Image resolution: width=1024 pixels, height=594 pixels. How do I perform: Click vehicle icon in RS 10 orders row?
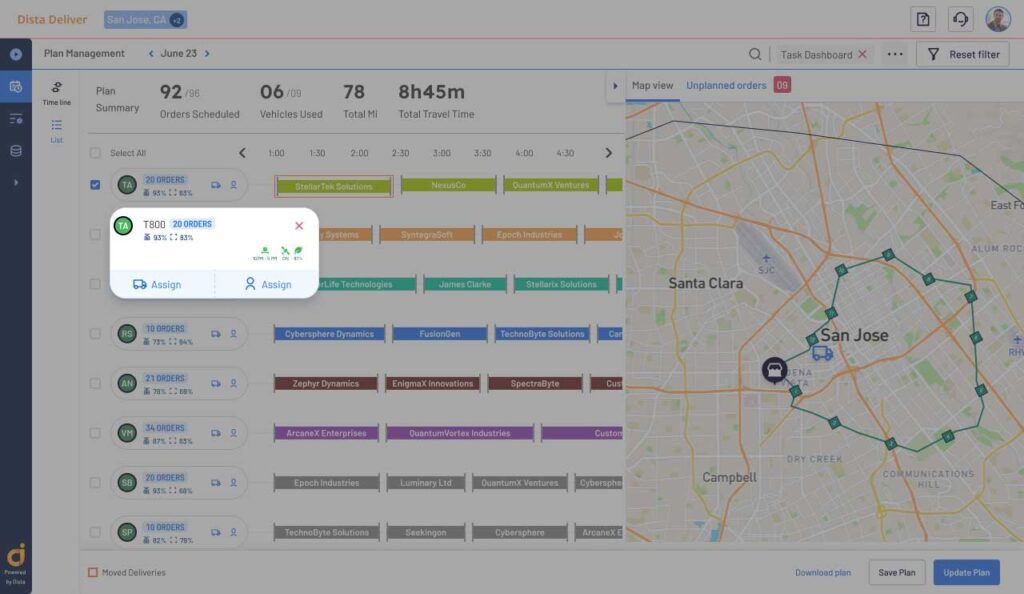tap(216, 334)
